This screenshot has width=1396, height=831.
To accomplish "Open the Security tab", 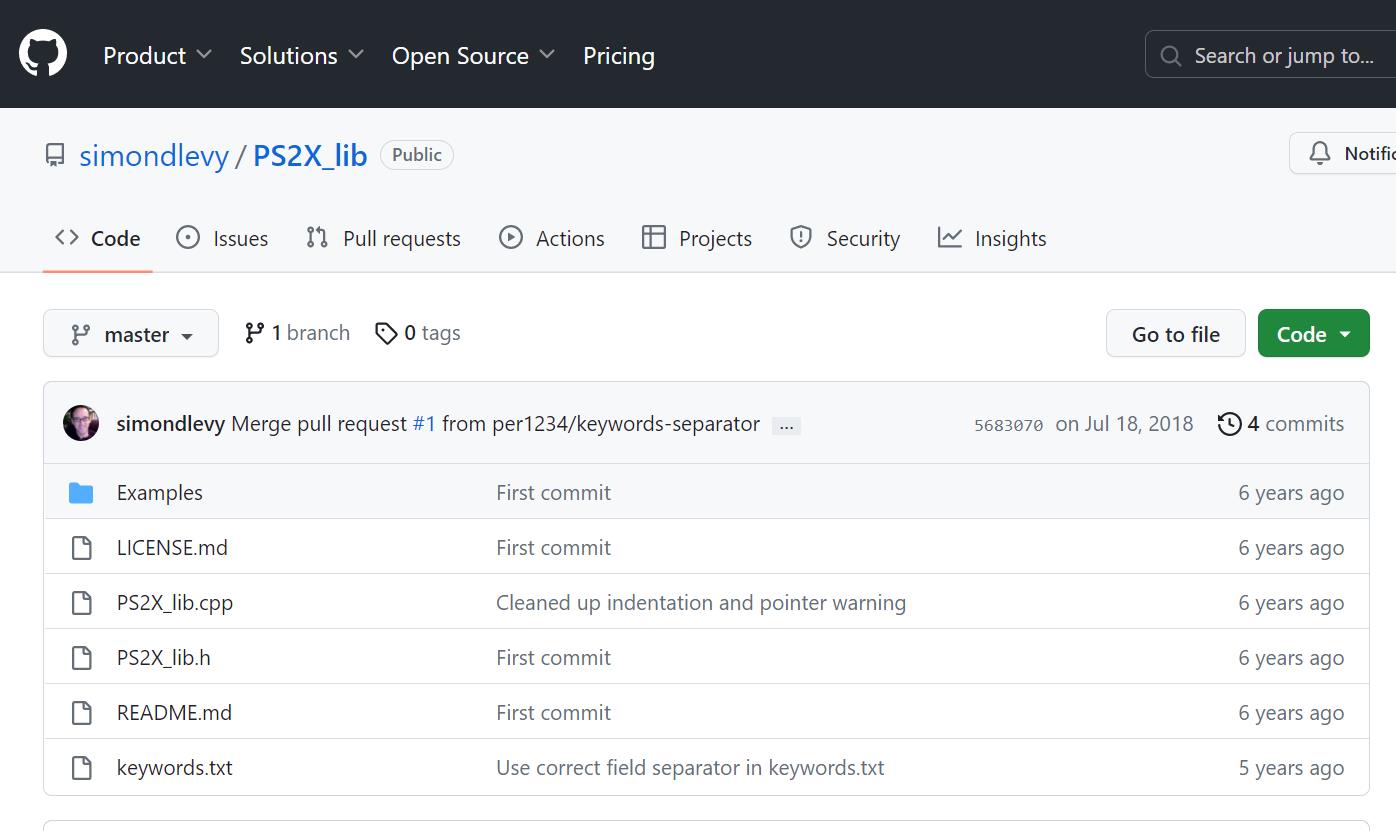I will tap(845, 238).
